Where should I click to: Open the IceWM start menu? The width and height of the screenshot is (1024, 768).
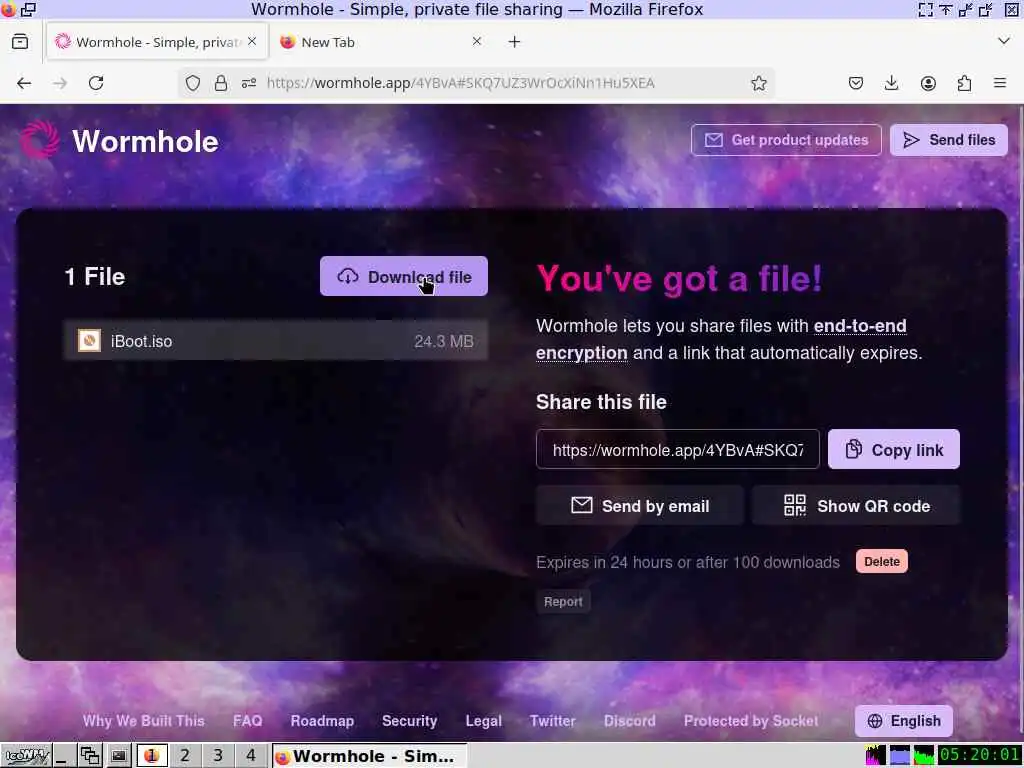pos(27,756)
